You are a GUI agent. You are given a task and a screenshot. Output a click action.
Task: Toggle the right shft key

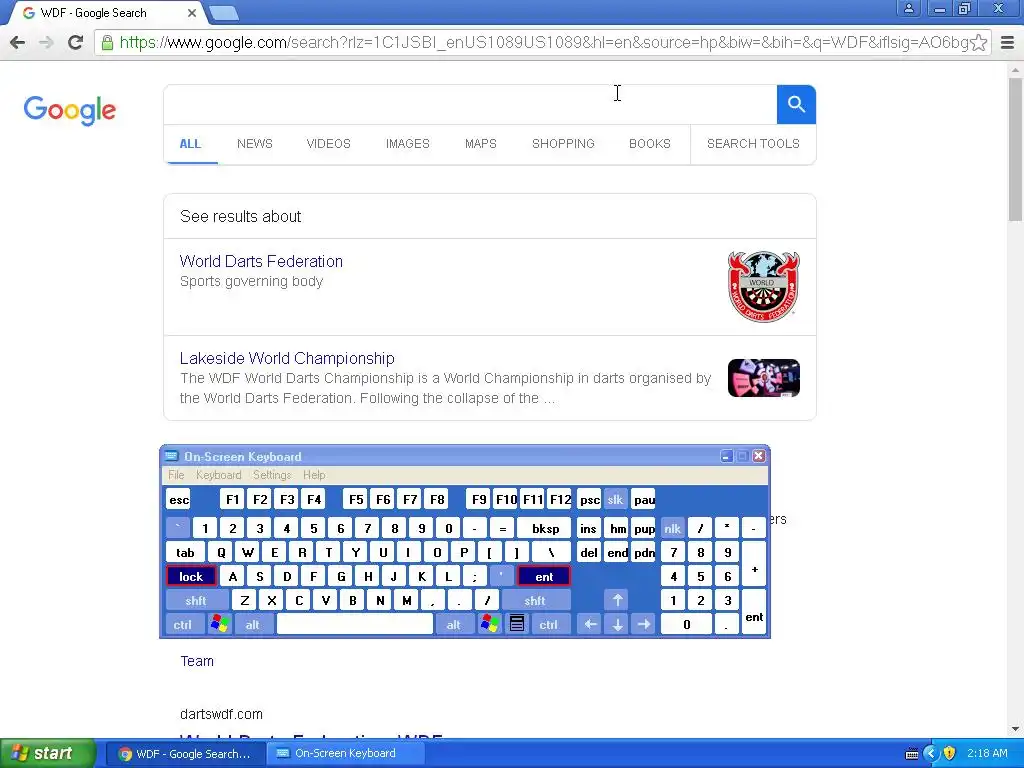535,600
